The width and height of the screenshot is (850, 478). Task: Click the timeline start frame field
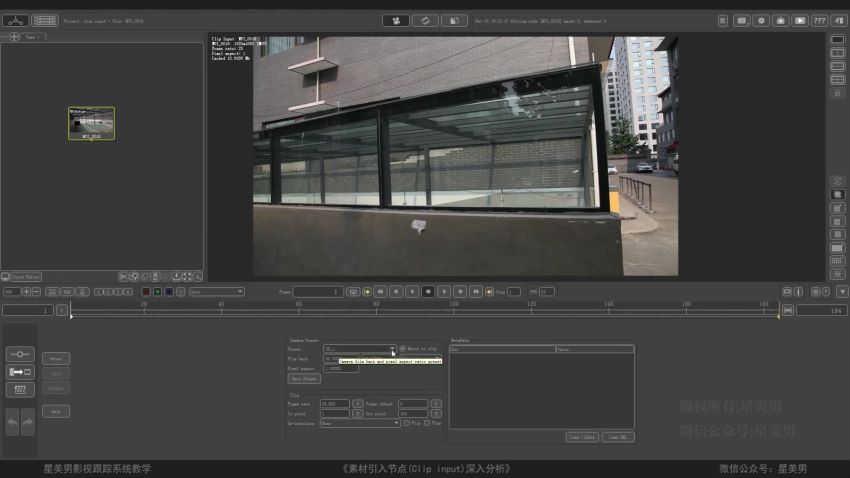pyautogui.click(x=28, y=311)
